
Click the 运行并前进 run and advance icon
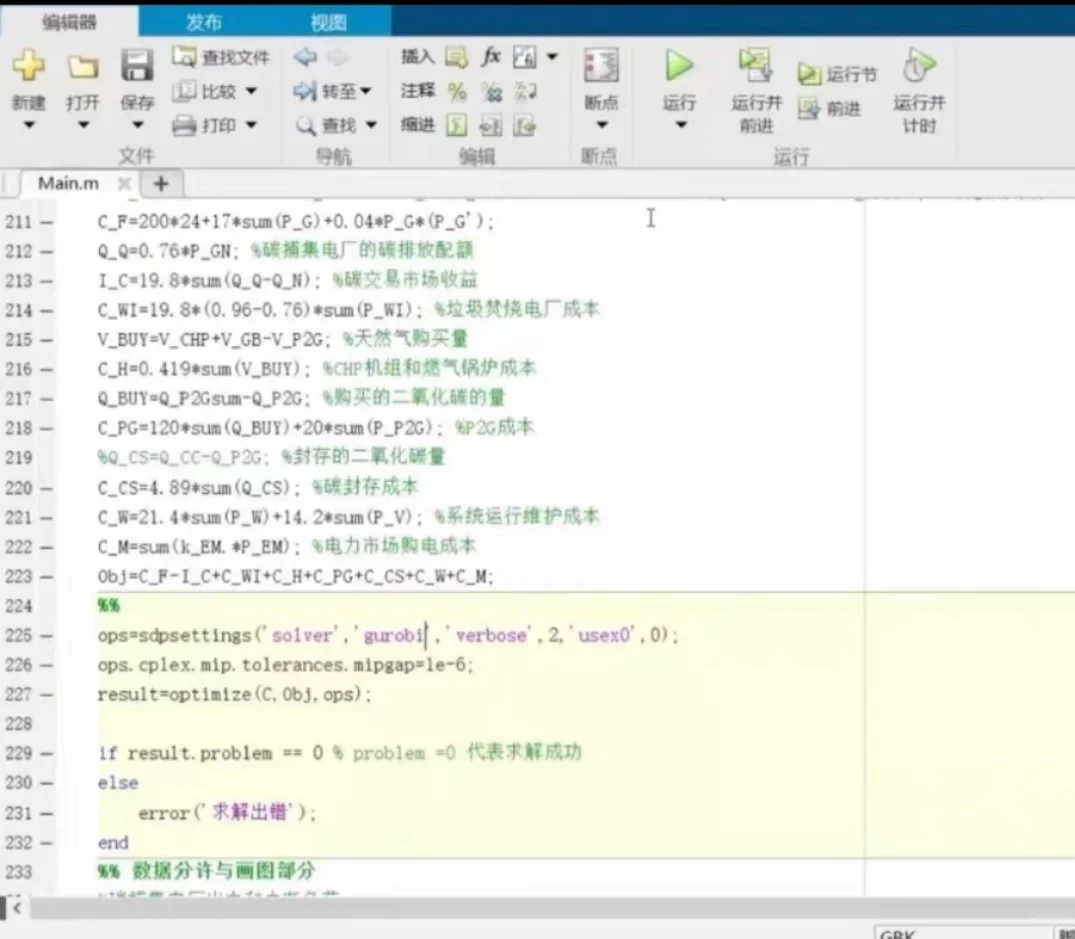tap(756, 65)
